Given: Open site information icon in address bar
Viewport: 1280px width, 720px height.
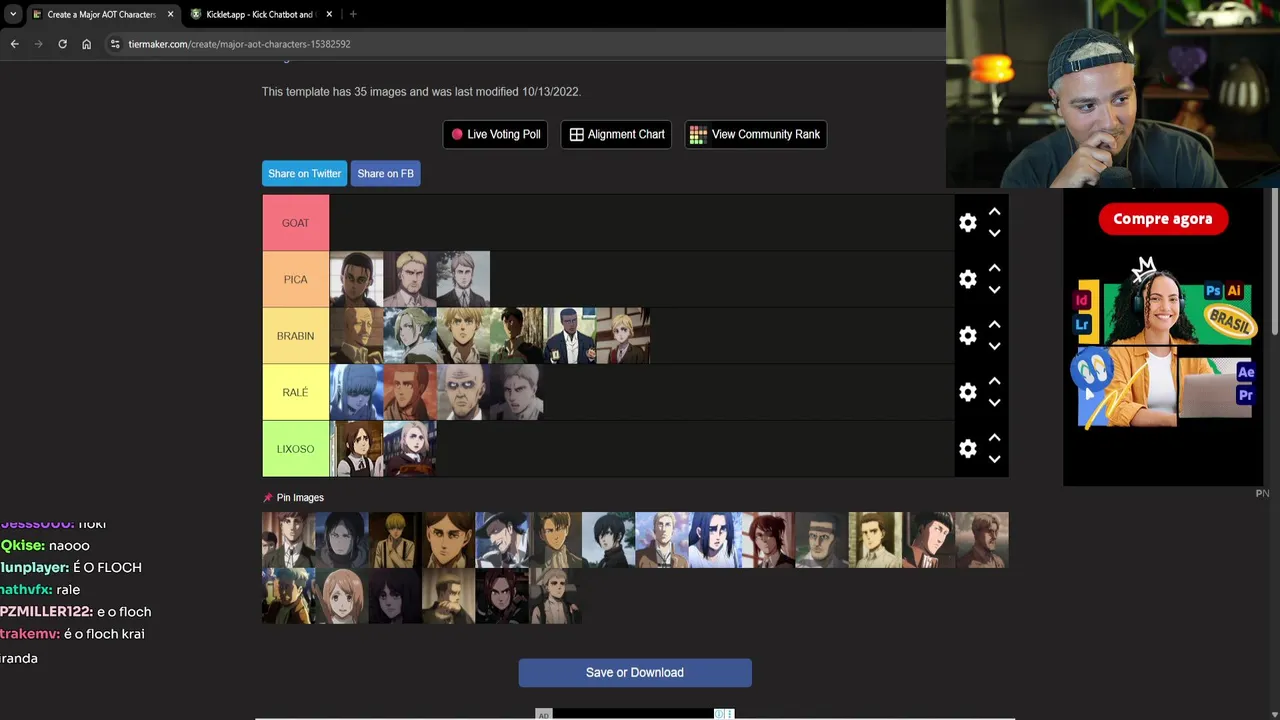Looking at the screenshot, I should [115, 44].
